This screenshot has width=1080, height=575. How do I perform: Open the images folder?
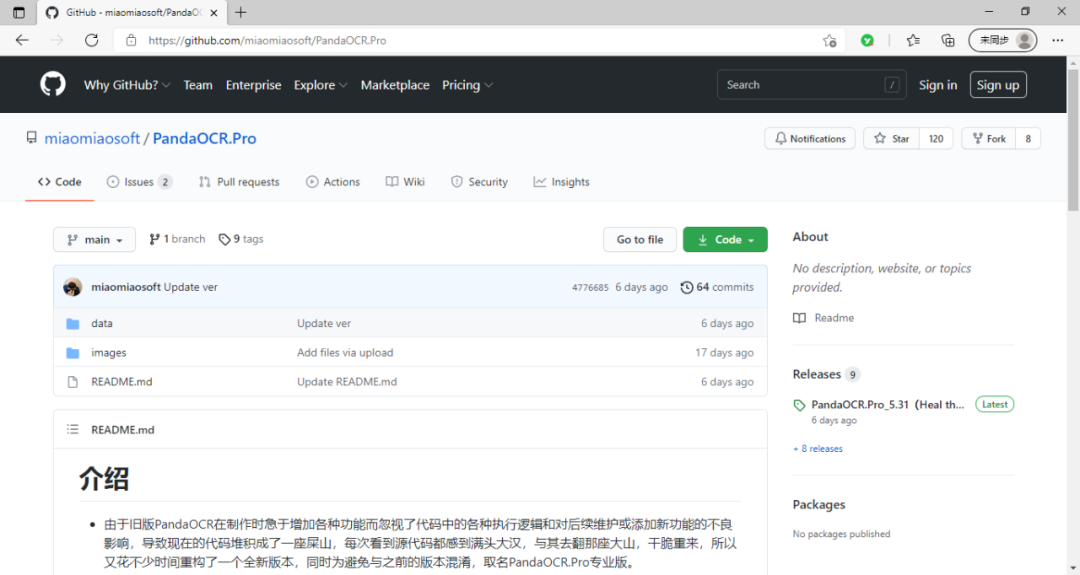109,353
